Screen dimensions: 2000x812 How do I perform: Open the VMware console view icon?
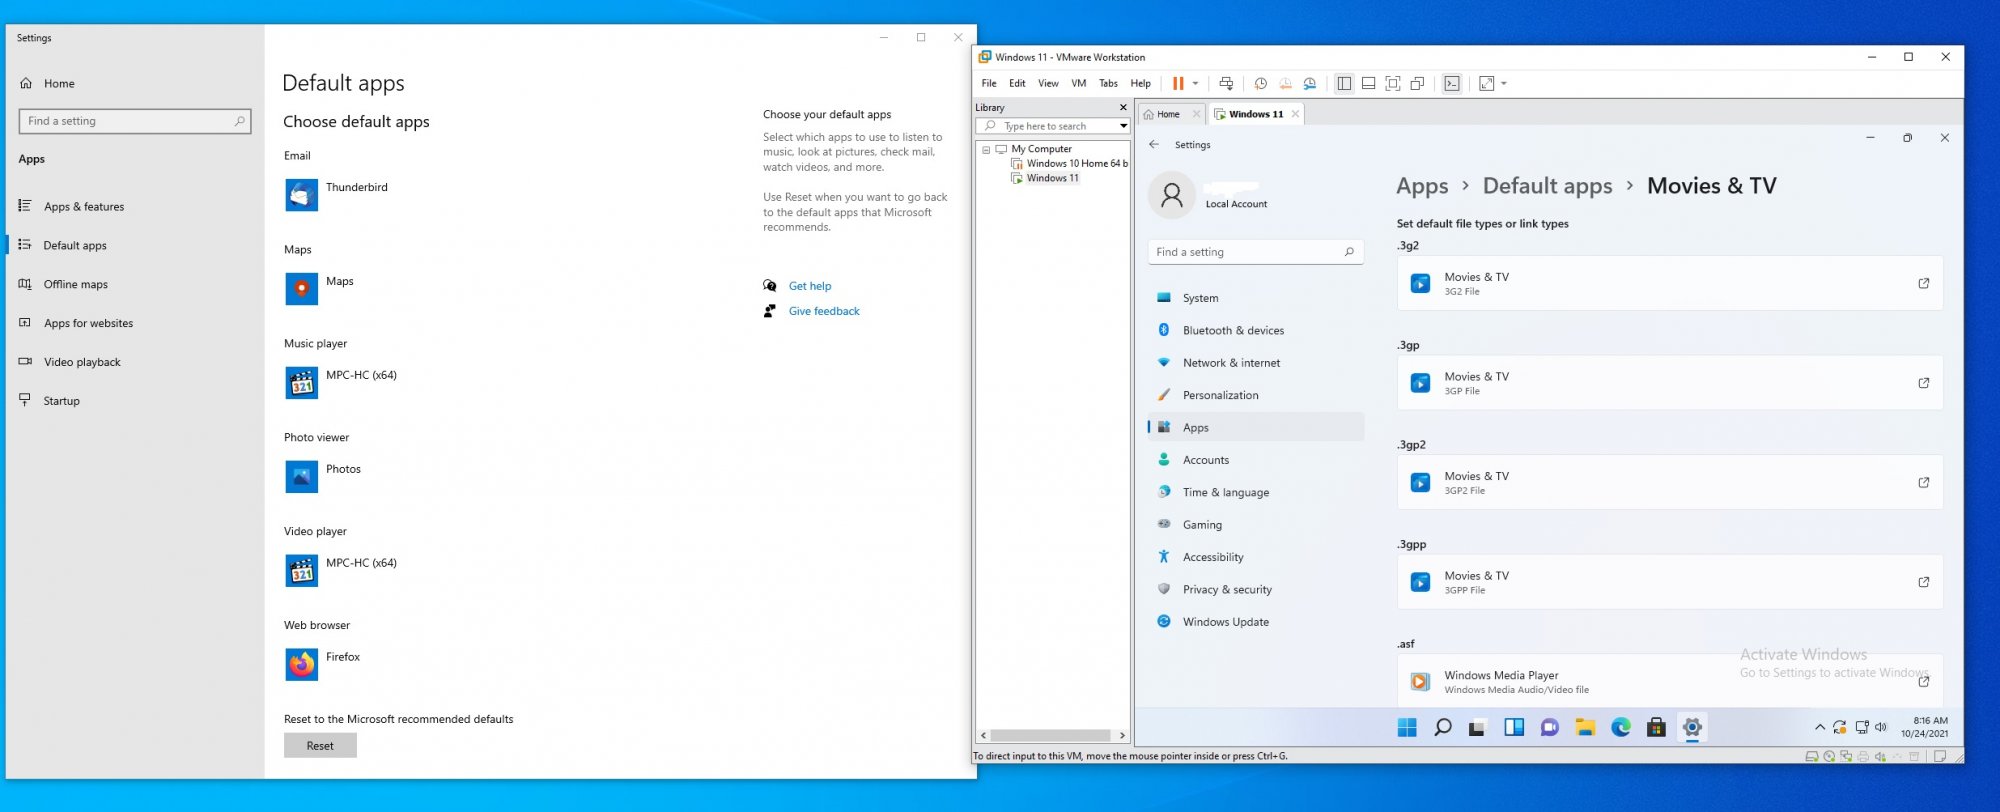pyautogui.click(x=1452, y=84)
